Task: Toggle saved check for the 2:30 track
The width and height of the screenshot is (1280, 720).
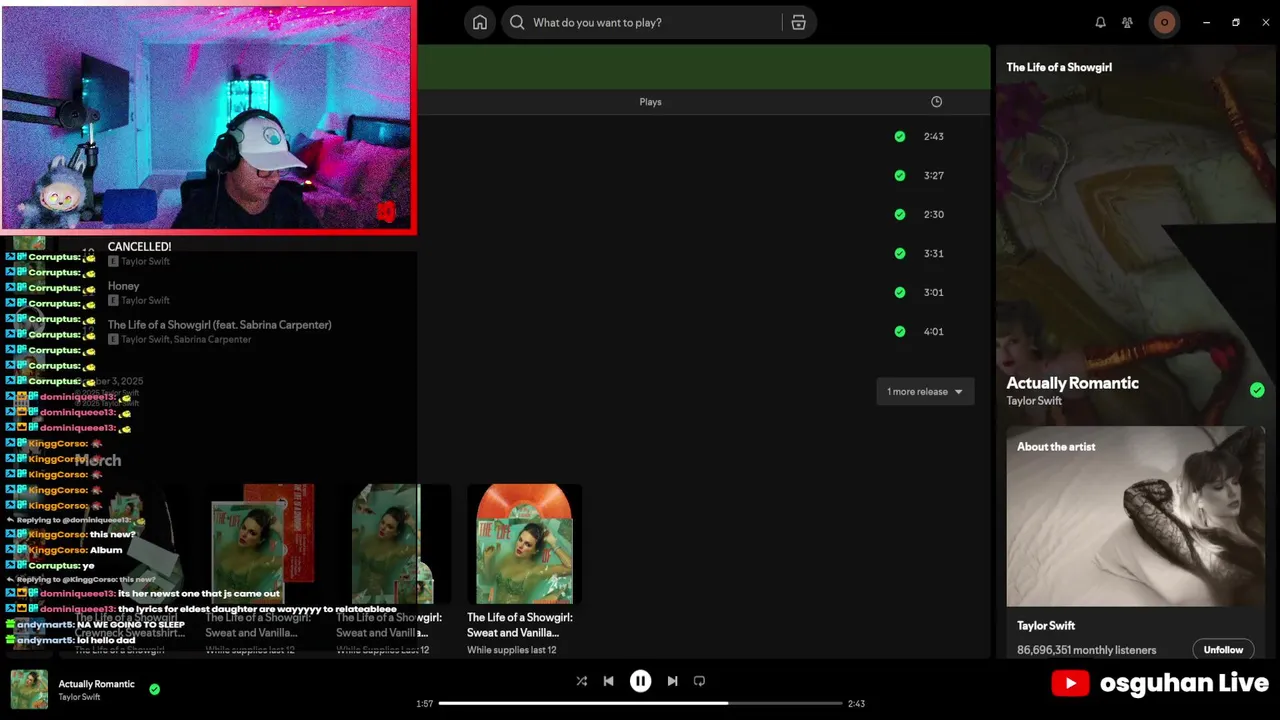Action: point(900,214)
